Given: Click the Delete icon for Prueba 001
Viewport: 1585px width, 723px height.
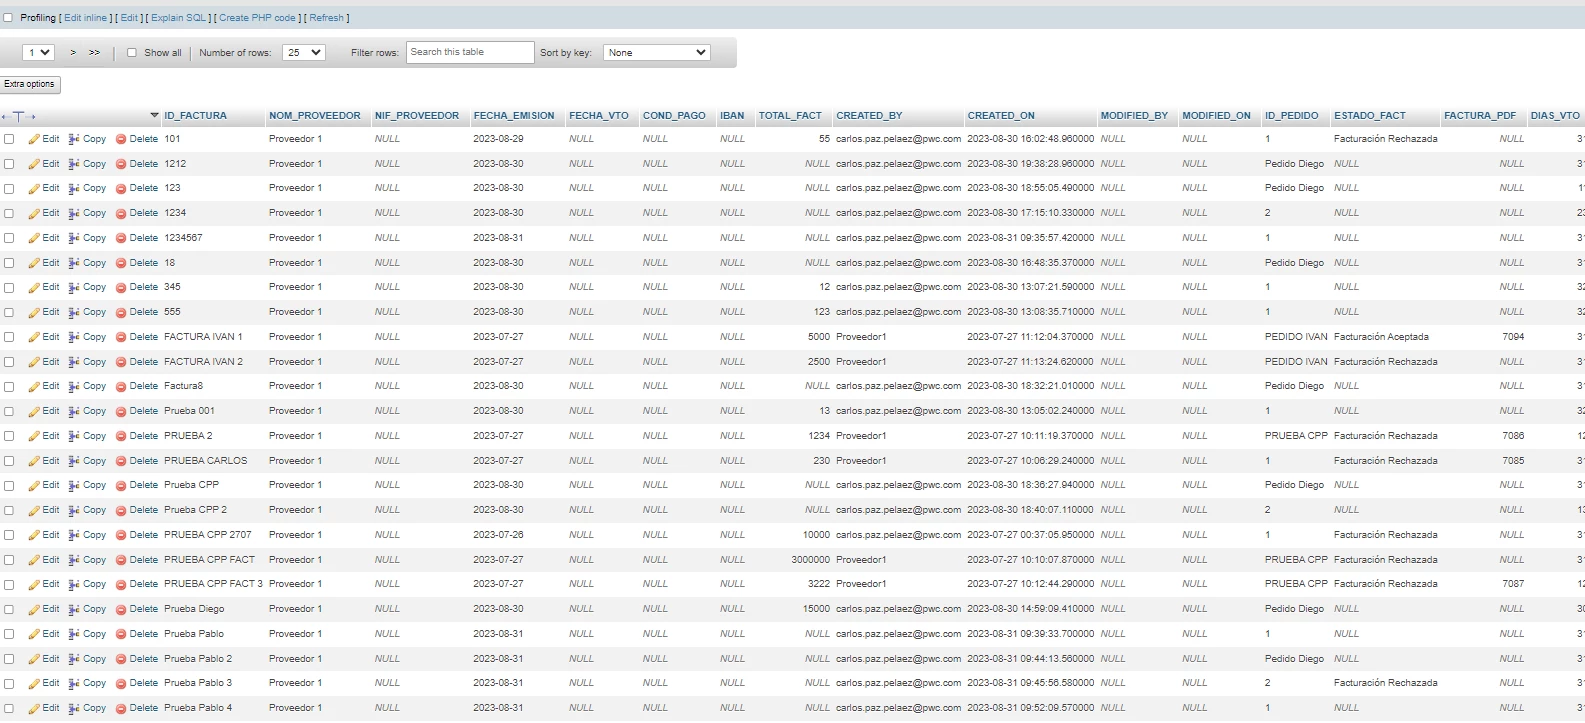Looking at the screenshot, I should point(121,411).
